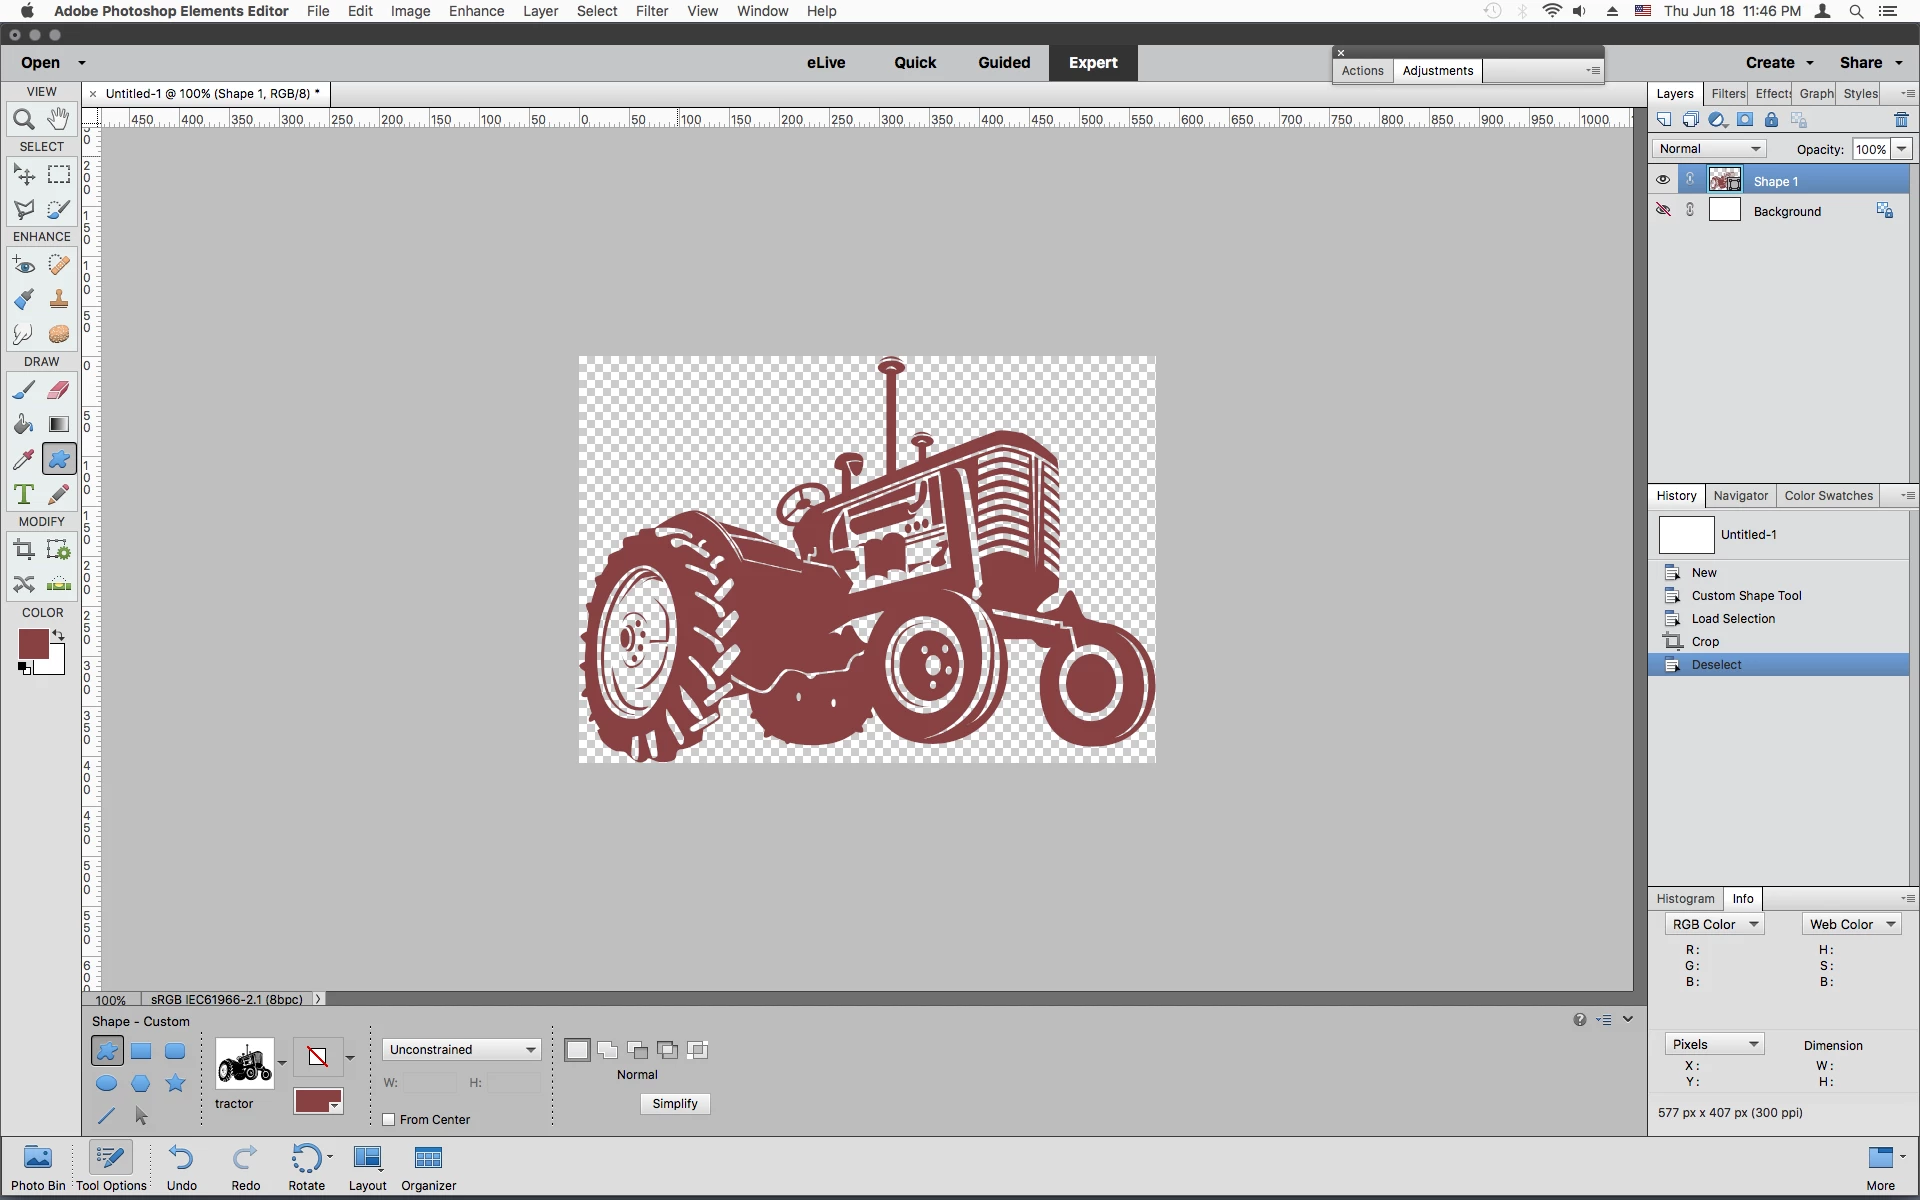Select the Hand tool
This screenshot has height=1200, width=1920.
click(x=59, y=119)
